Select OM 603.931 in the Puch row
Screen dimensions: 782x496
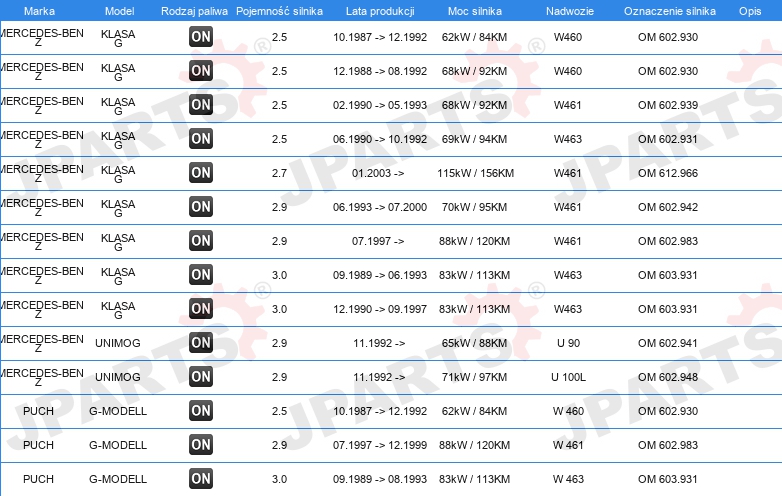tap(668, 479)
